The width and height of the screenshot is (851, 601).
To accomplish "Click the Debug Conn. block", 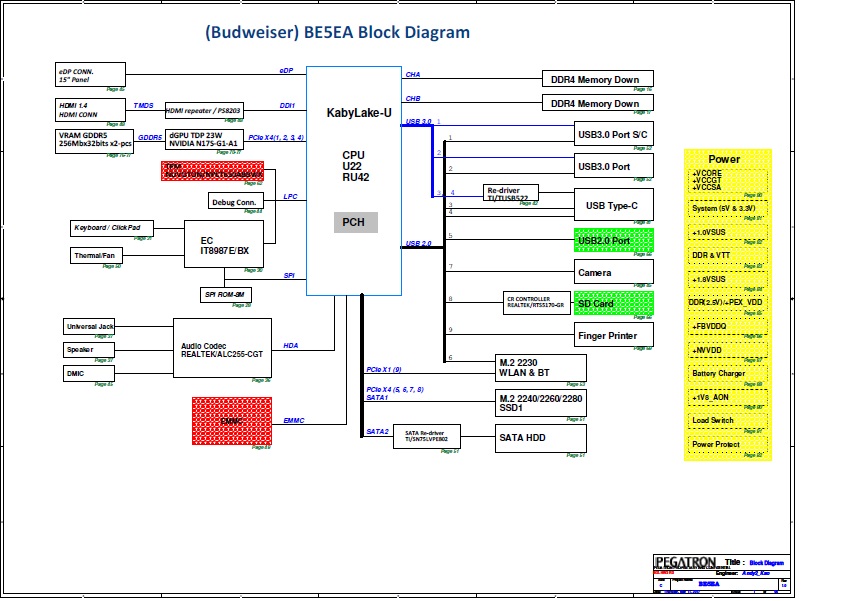I will tap(236, 200).
